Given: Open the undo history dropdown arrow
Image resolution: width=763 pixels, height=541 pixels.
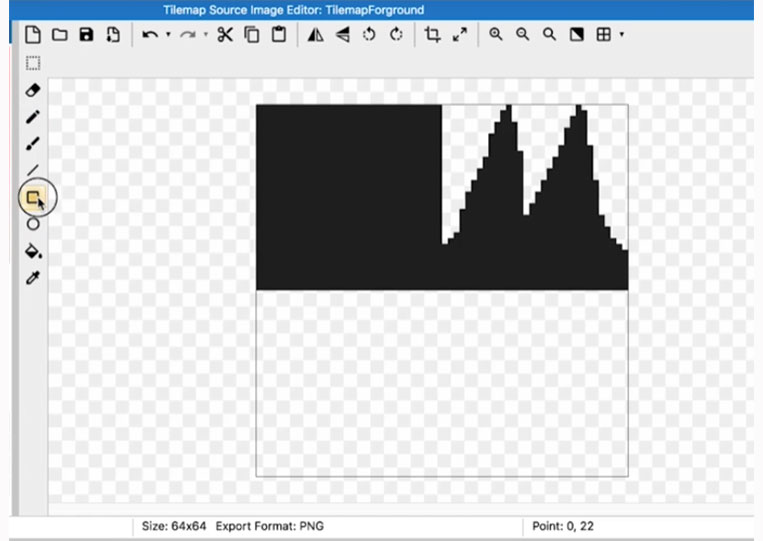Looking at the screenshot, I should [168, 35].
